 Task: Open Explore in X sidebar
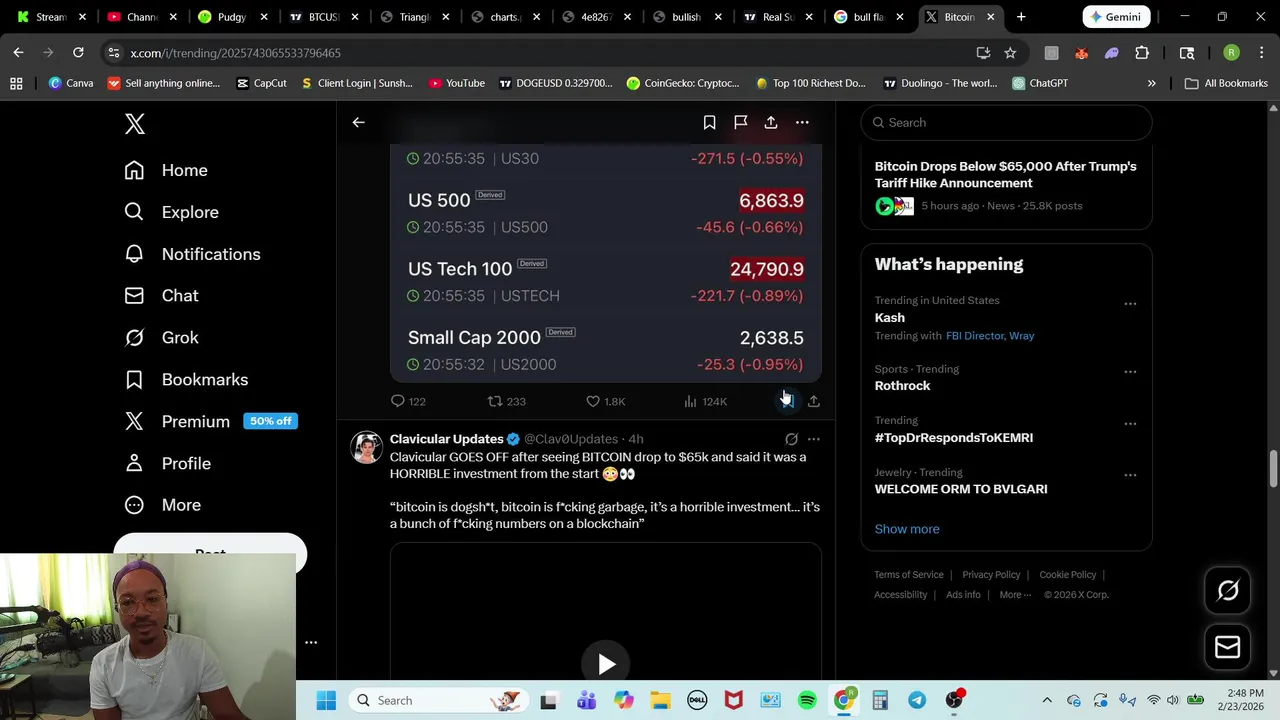point(171,212)
